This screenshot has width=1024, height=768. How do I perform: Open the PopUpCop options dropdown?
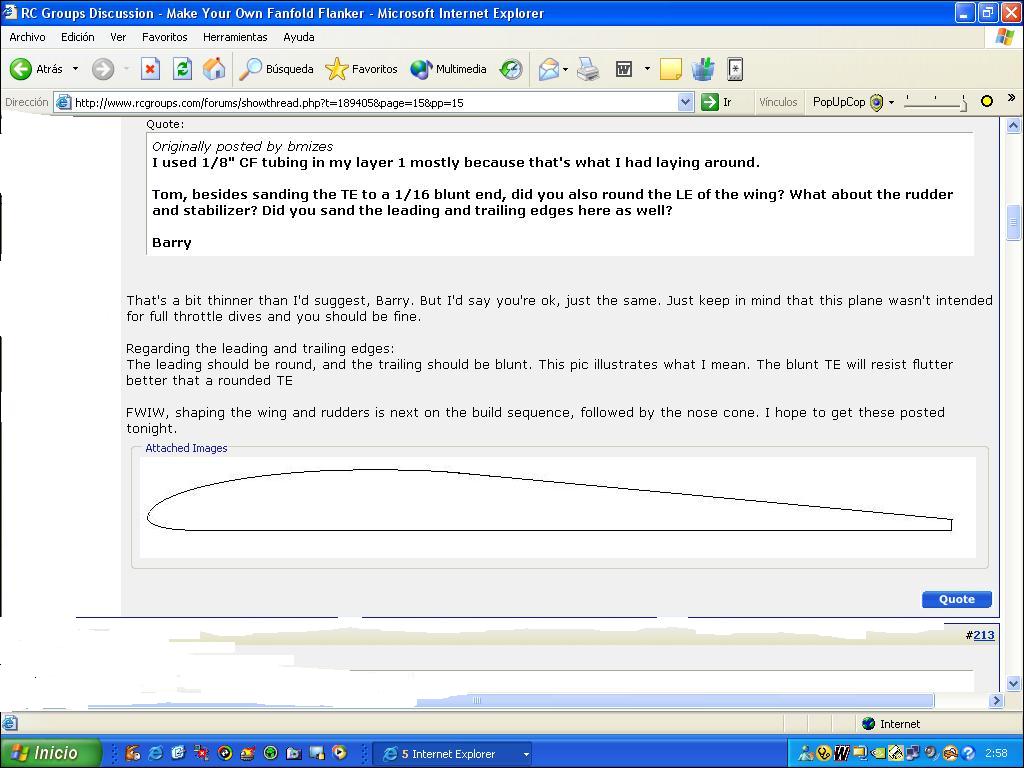(x=891, y=102)
